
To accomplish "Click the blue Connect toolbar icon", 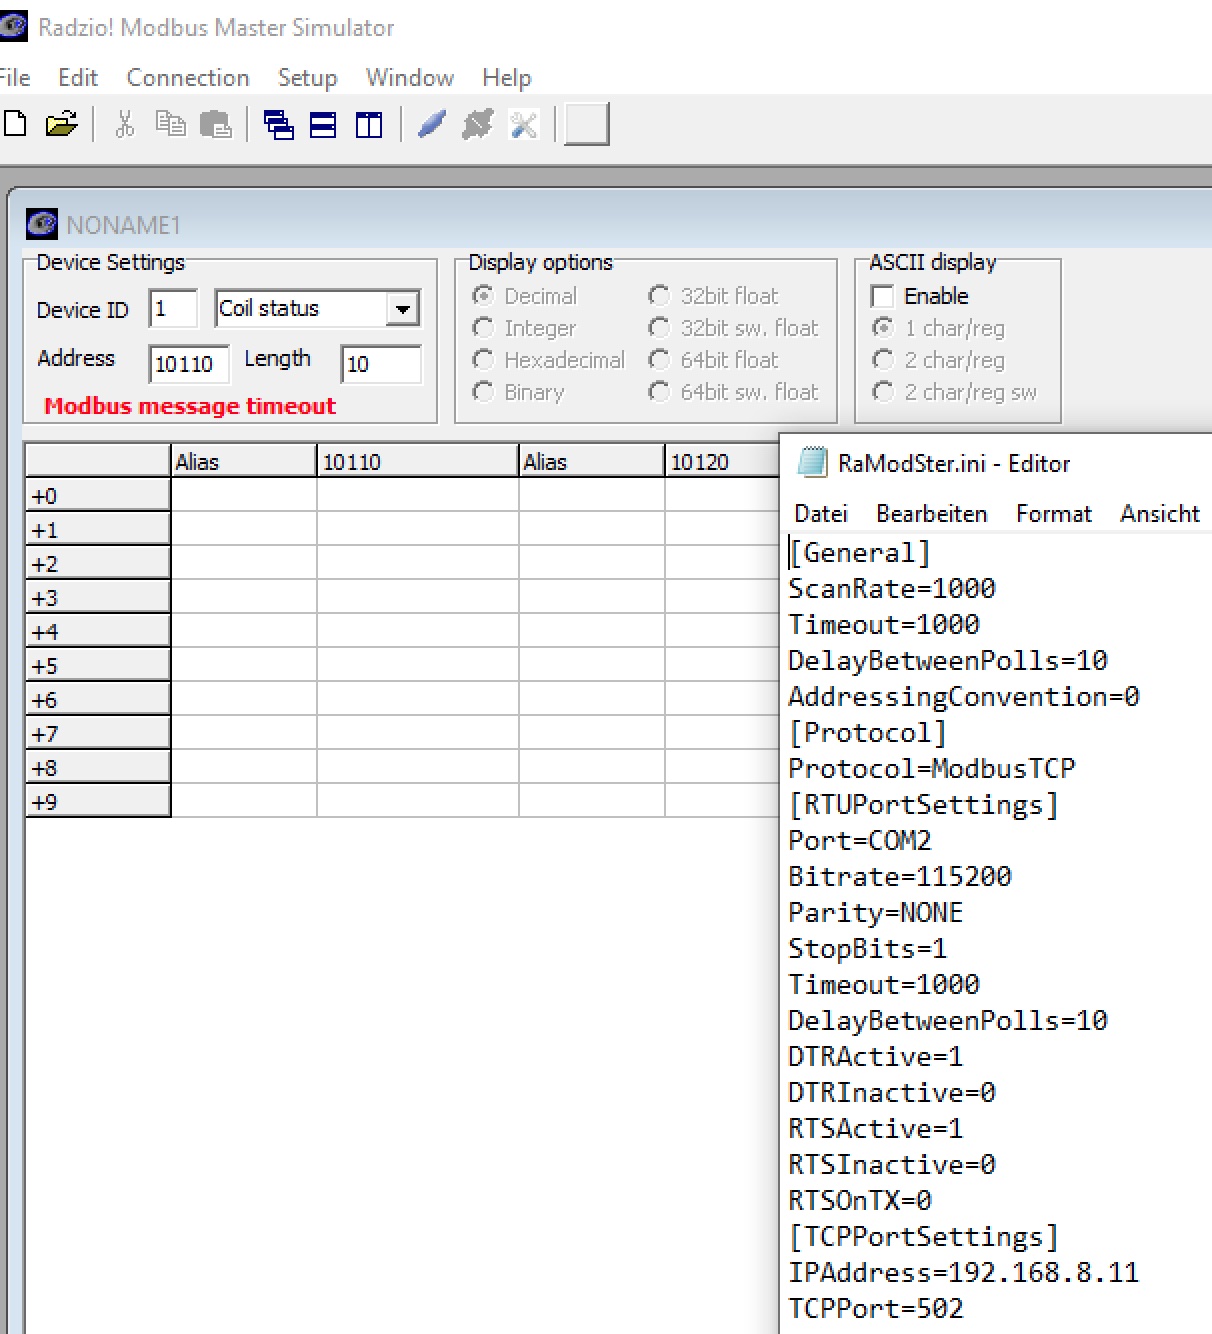I will 432,125.
